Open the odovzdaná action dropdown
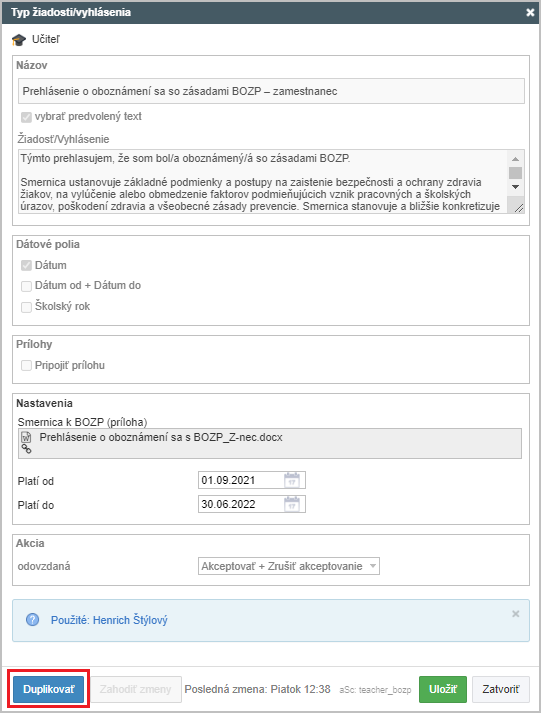This screenshot has width=541, height=713. [x=289, y=567]
